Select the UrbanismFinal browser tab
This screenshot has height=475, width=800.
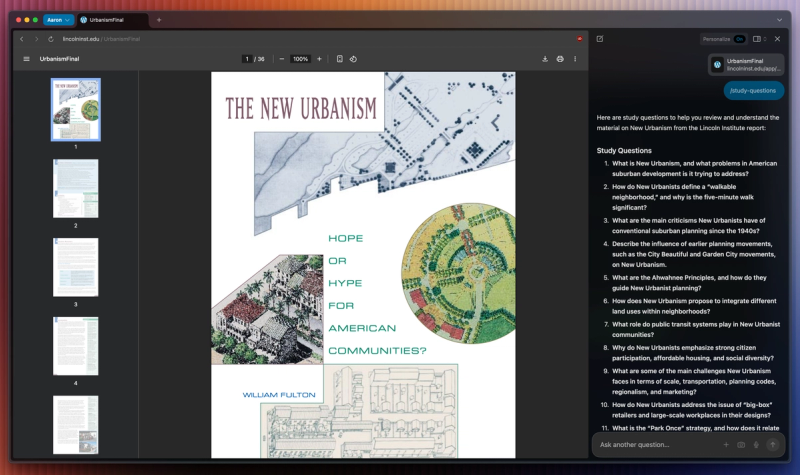112,20
